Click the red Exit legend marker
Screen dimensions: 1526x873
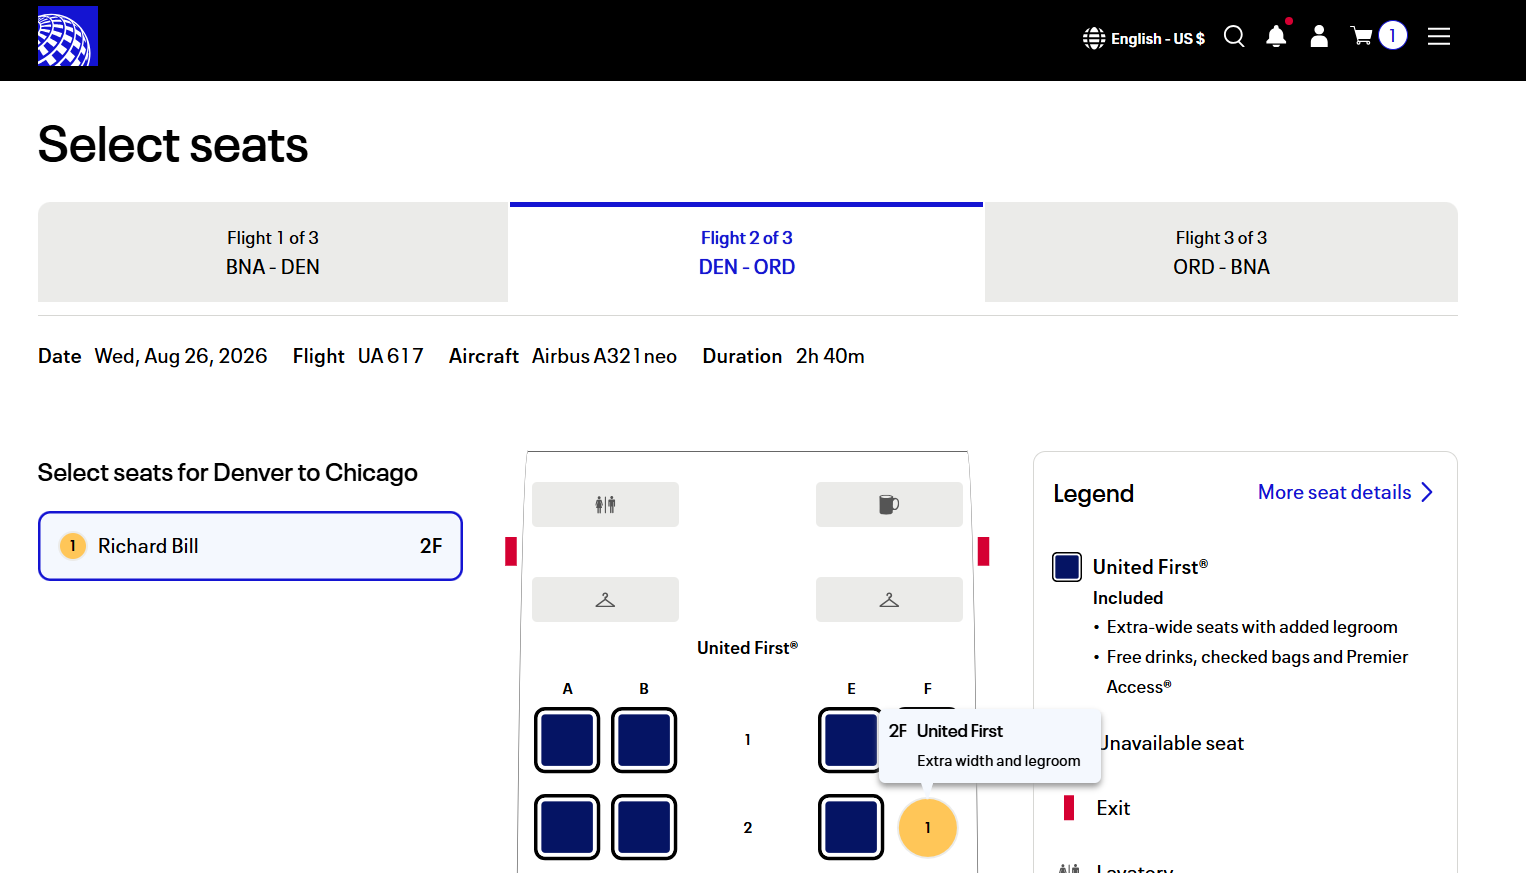1069,808
